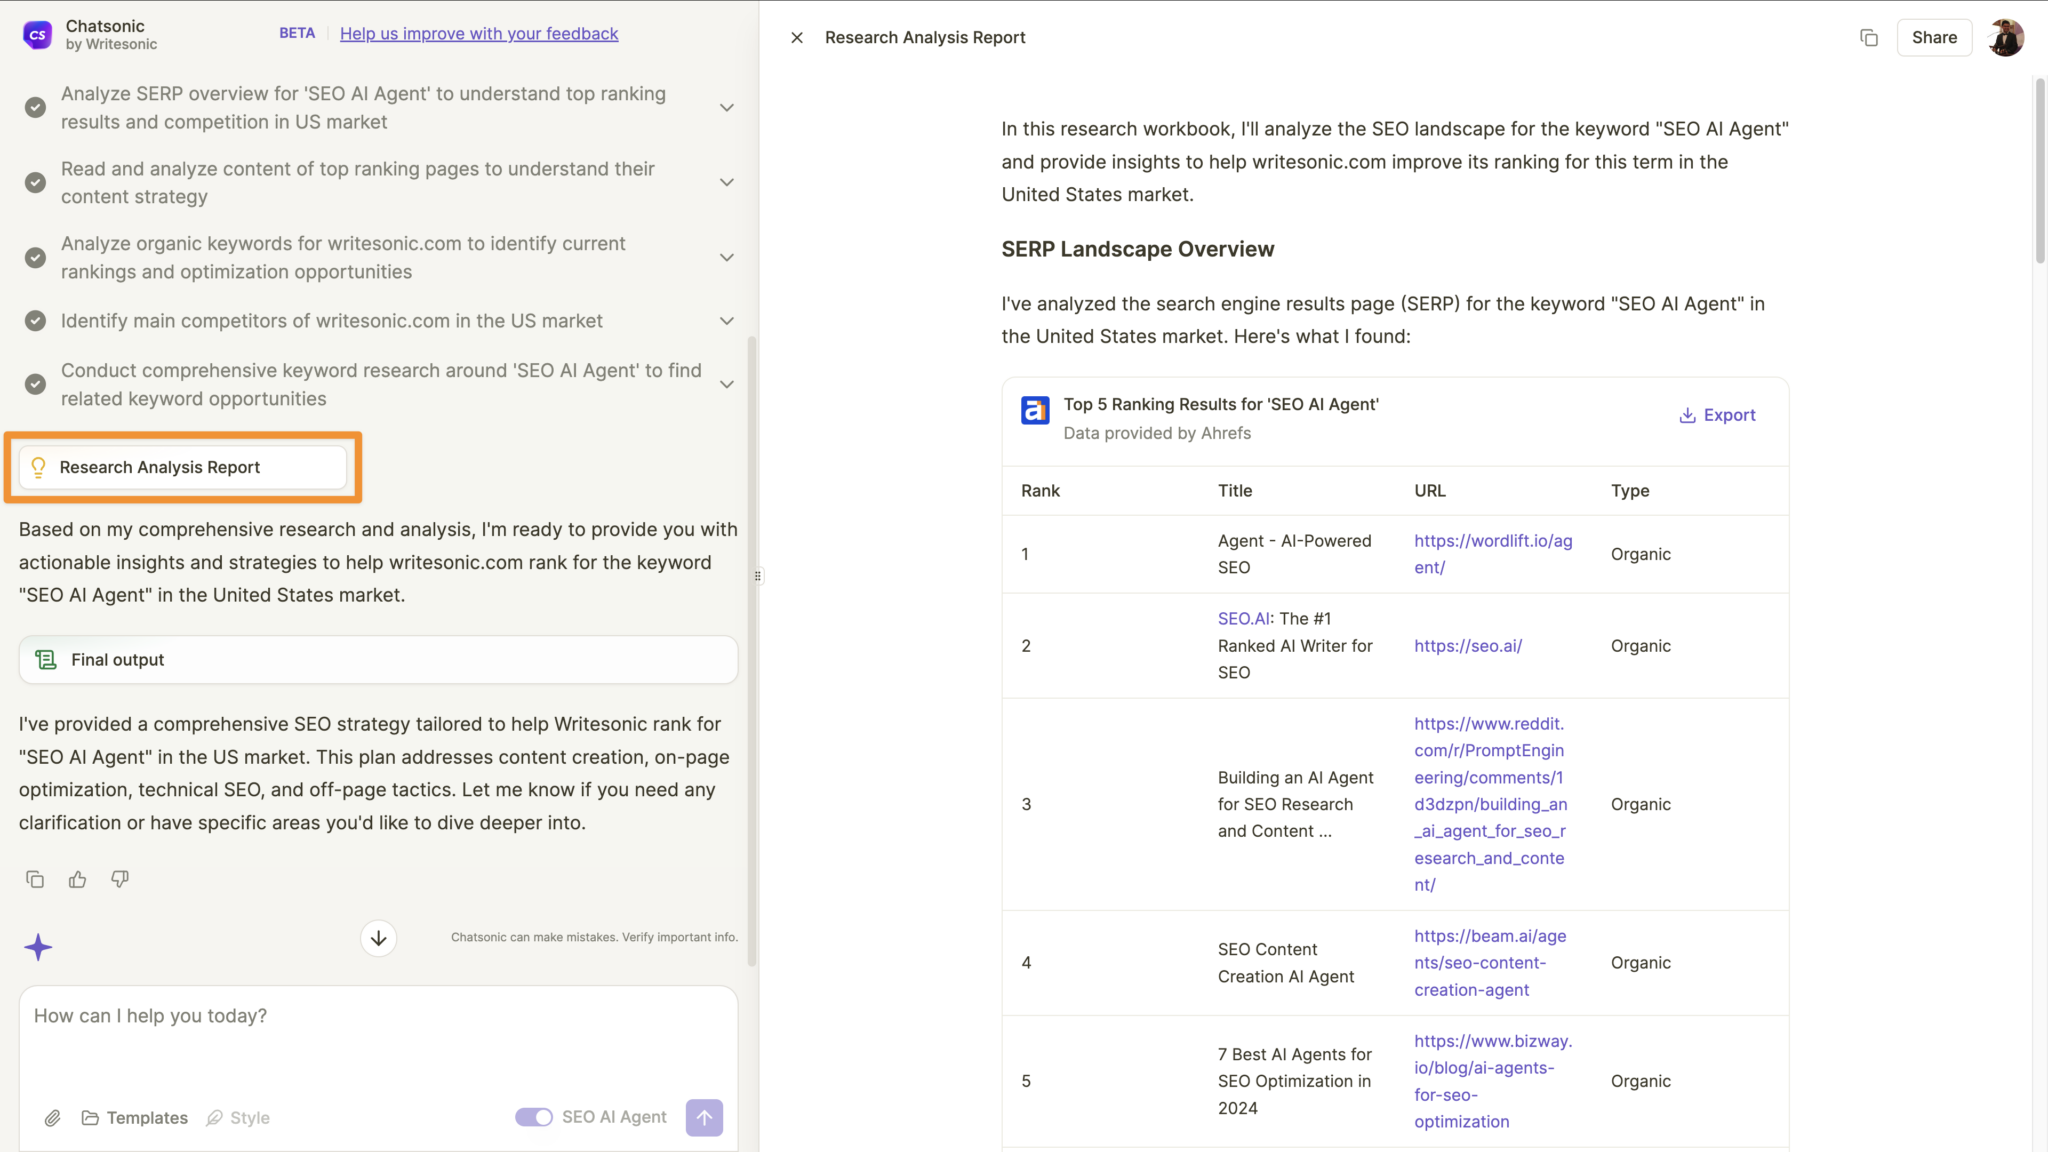The image size is (2048, 1152).
Task: Expand the SERP overview analysis step
Action: 727,107
